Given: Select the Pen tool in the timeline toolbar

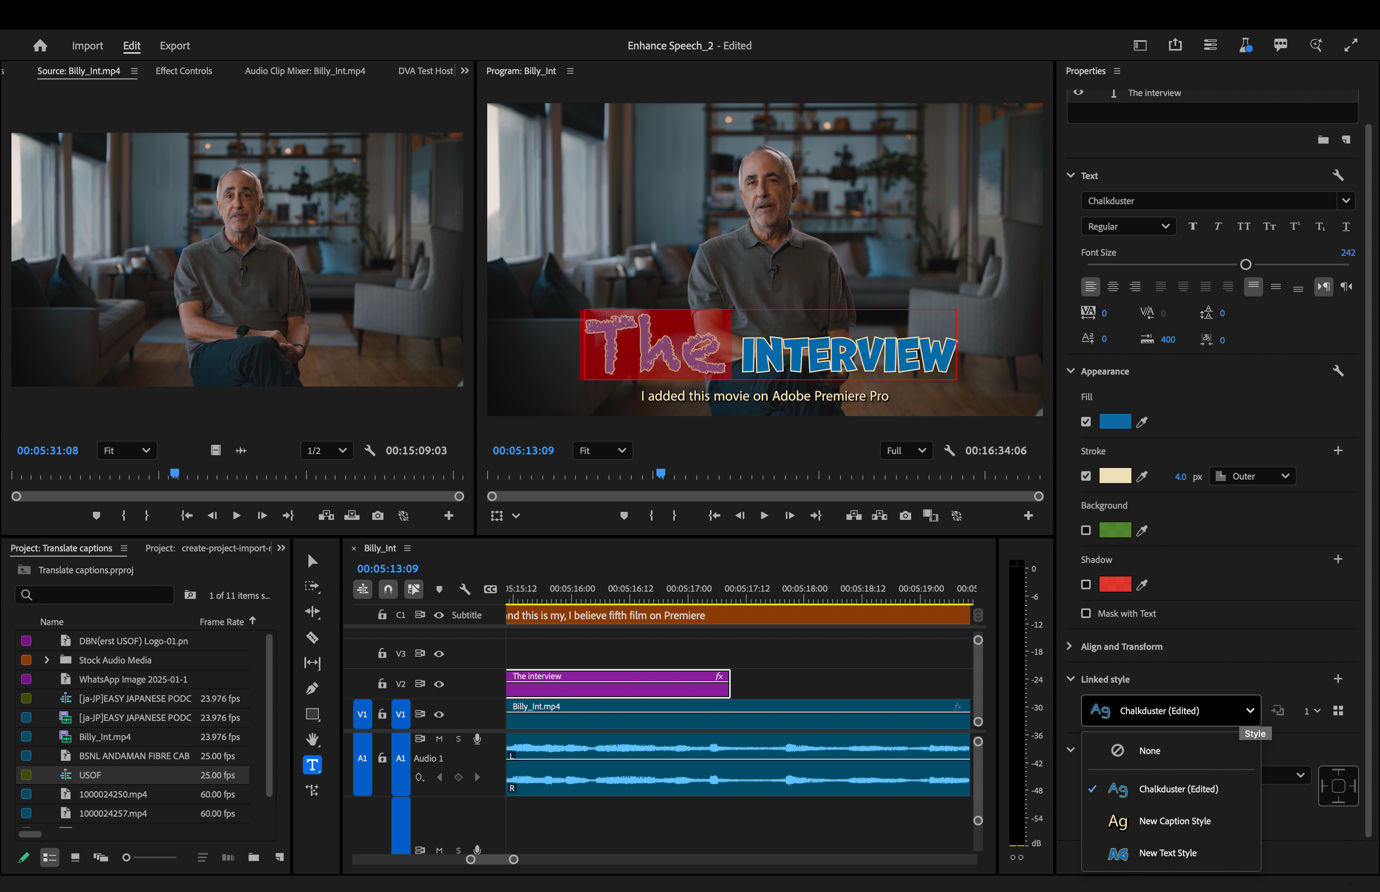Looking at the screenshot, I should 312,687.
